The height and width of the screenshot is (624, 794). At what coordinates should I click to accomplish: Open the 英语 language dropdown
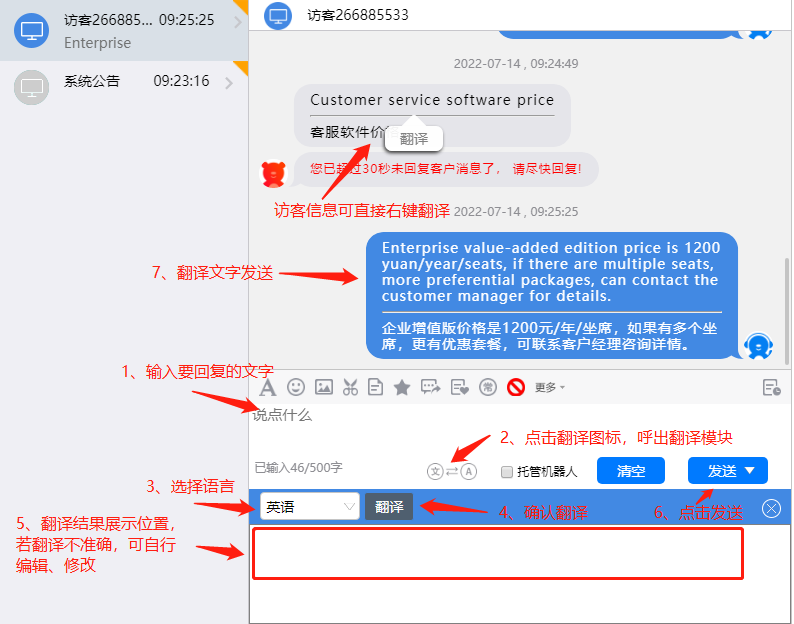pyautogui.click(x=309, y=507)
